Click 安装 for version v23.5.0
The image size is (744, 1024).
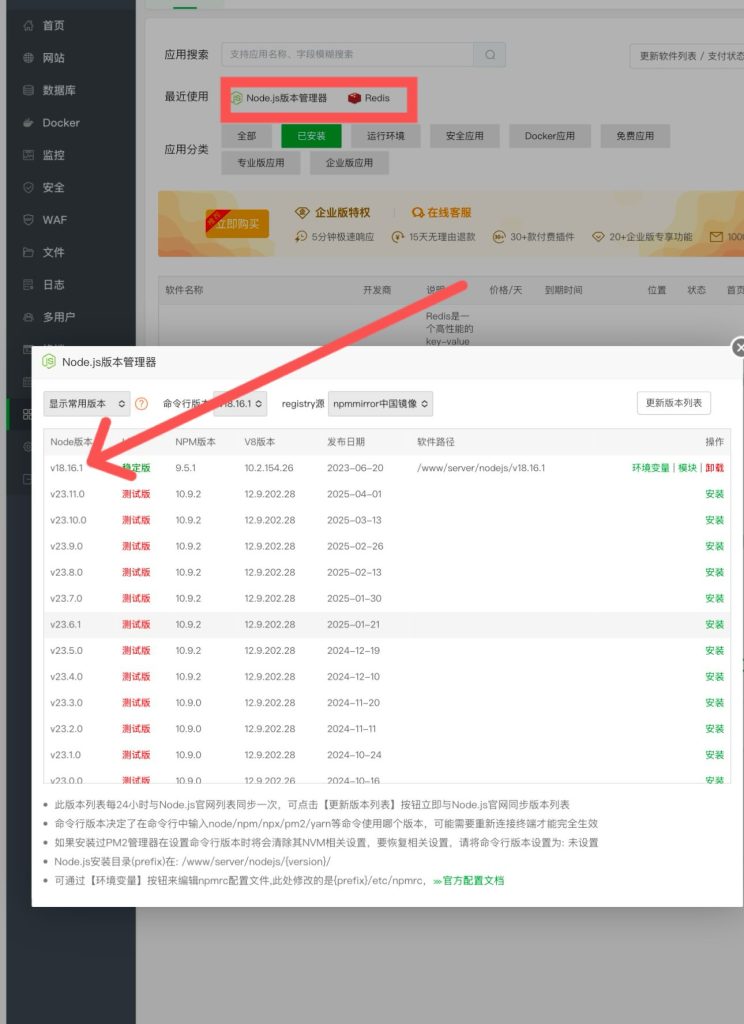(x=715, y=651)
